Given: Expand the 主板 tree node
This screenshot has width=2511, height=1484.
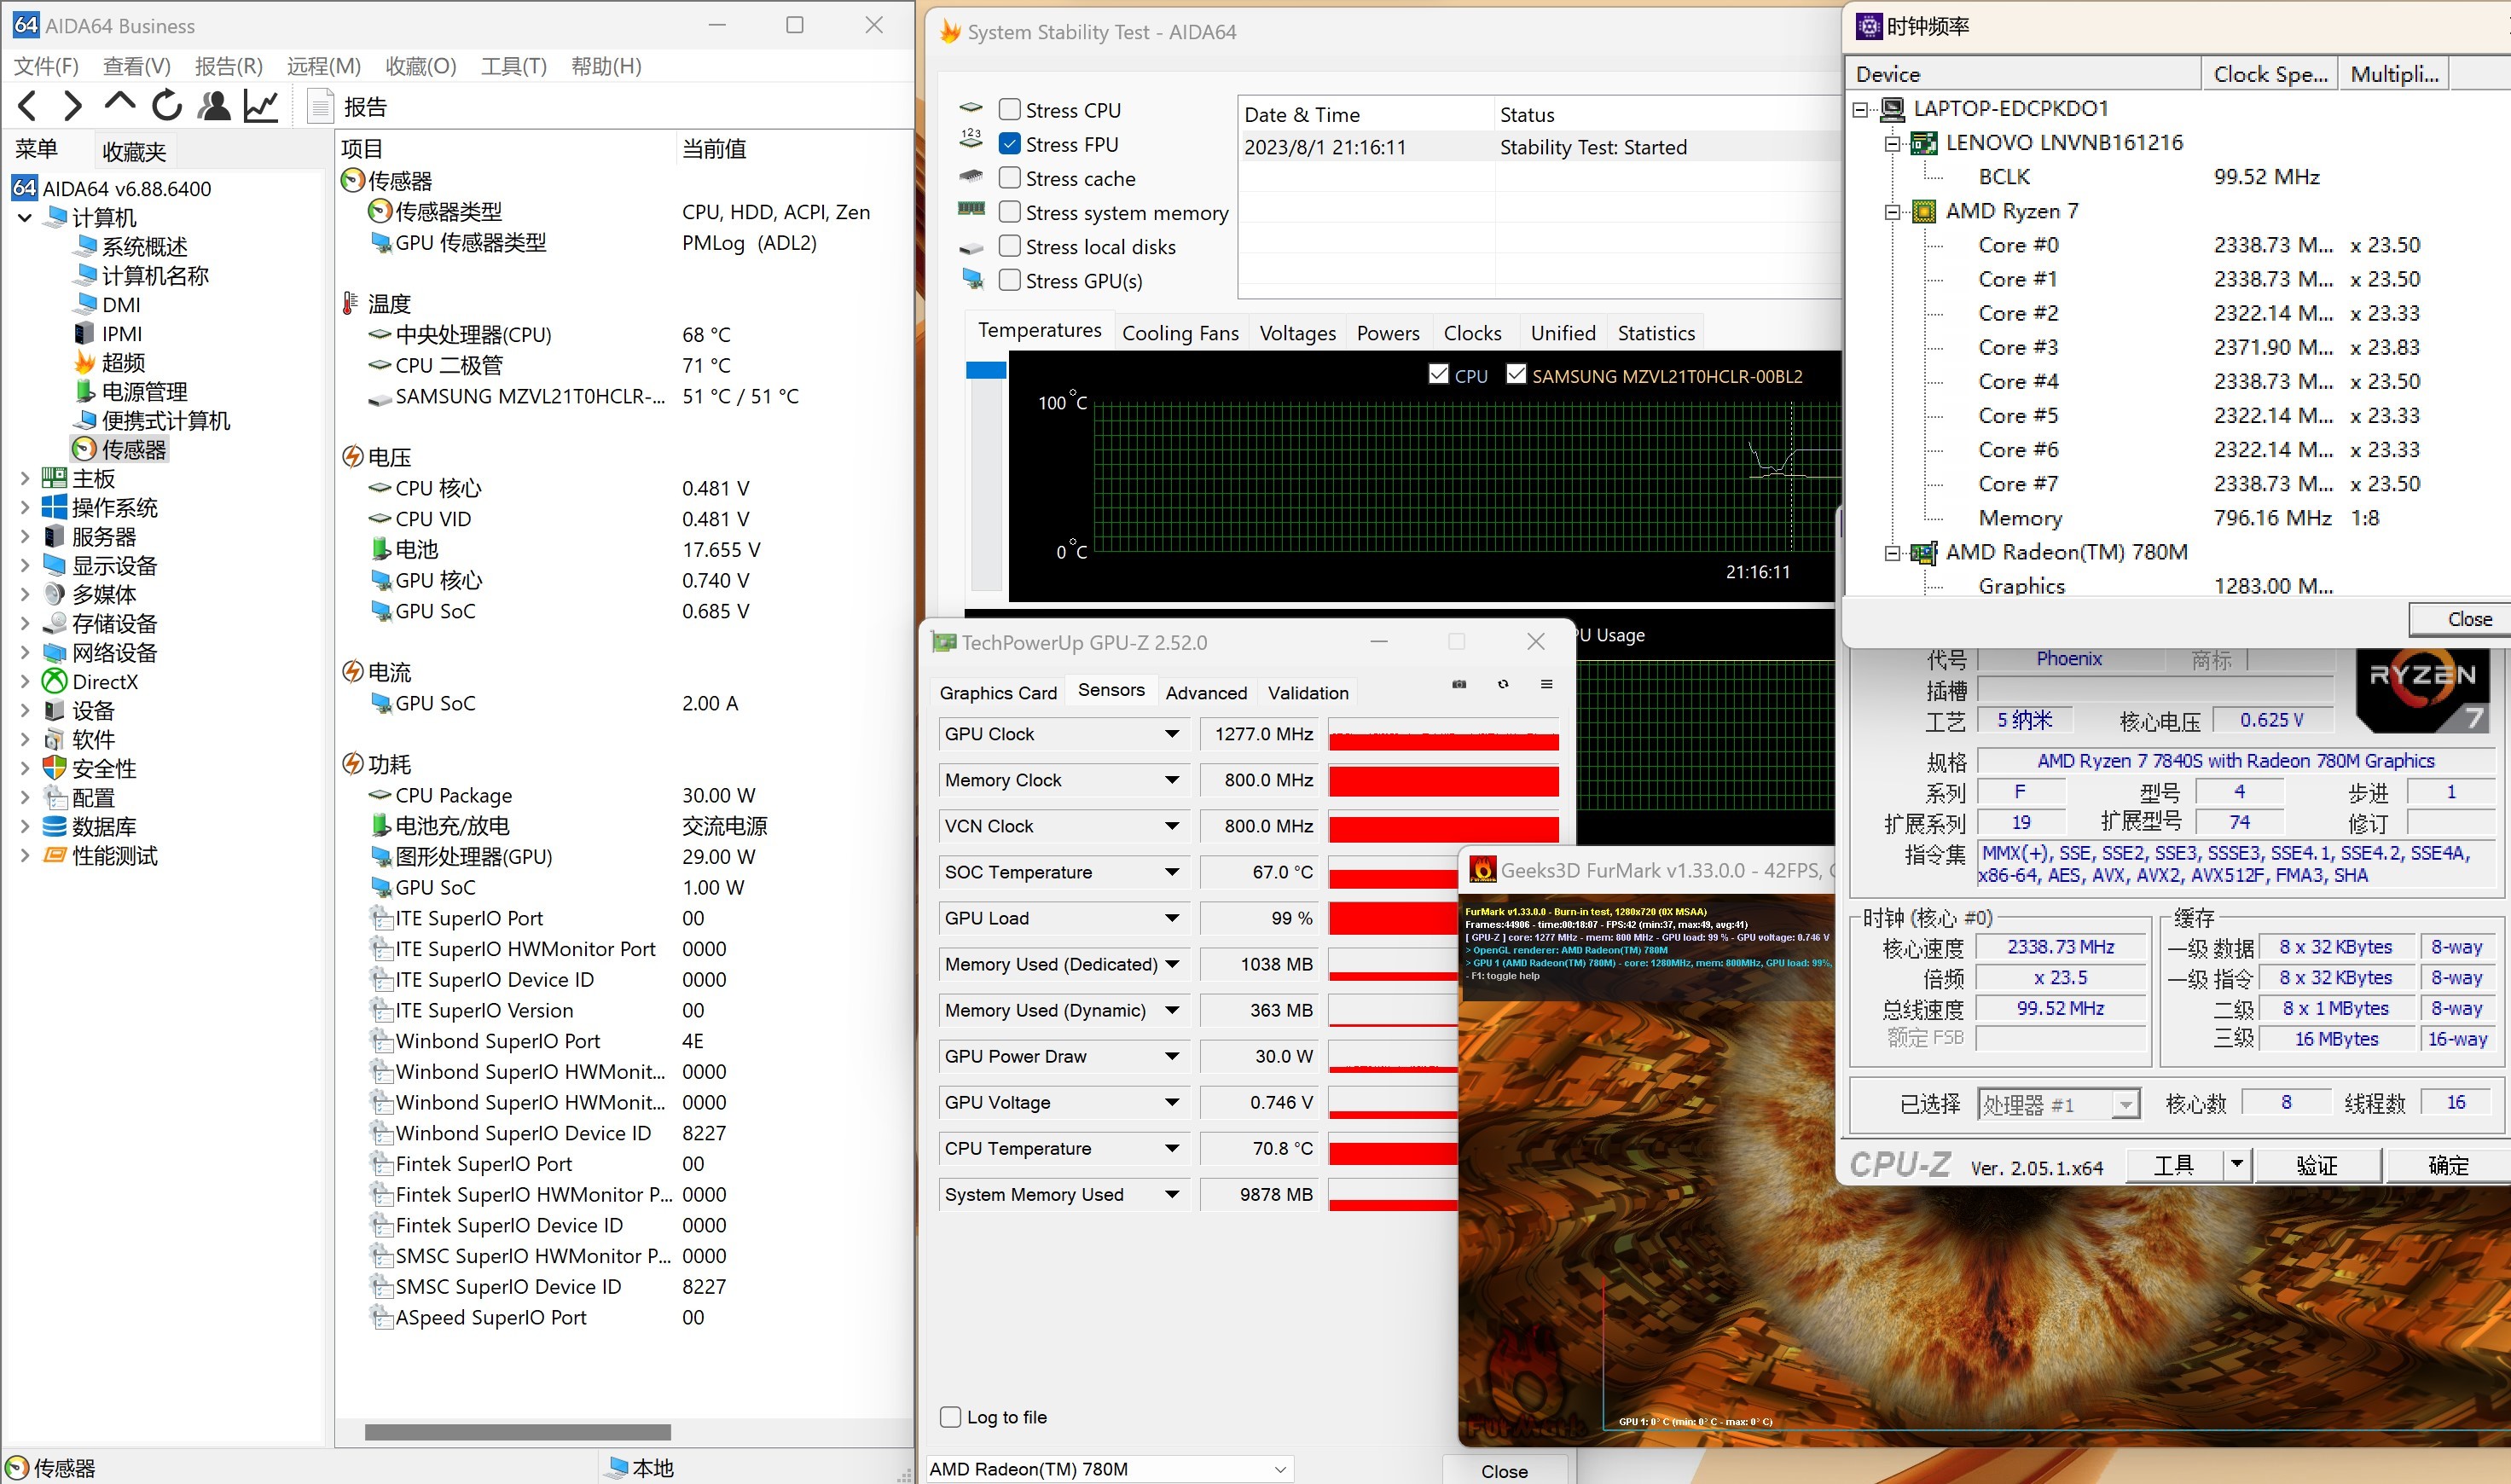Looking at the screenshot, I should click(x=25, y=479).
